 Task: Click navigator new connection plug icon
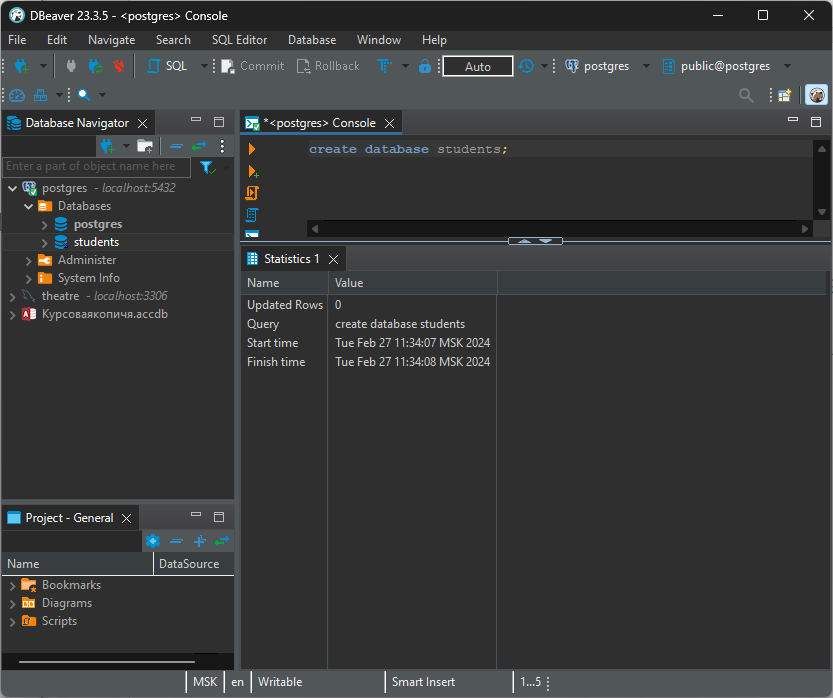pyautogui.click(x=107, y=146)
